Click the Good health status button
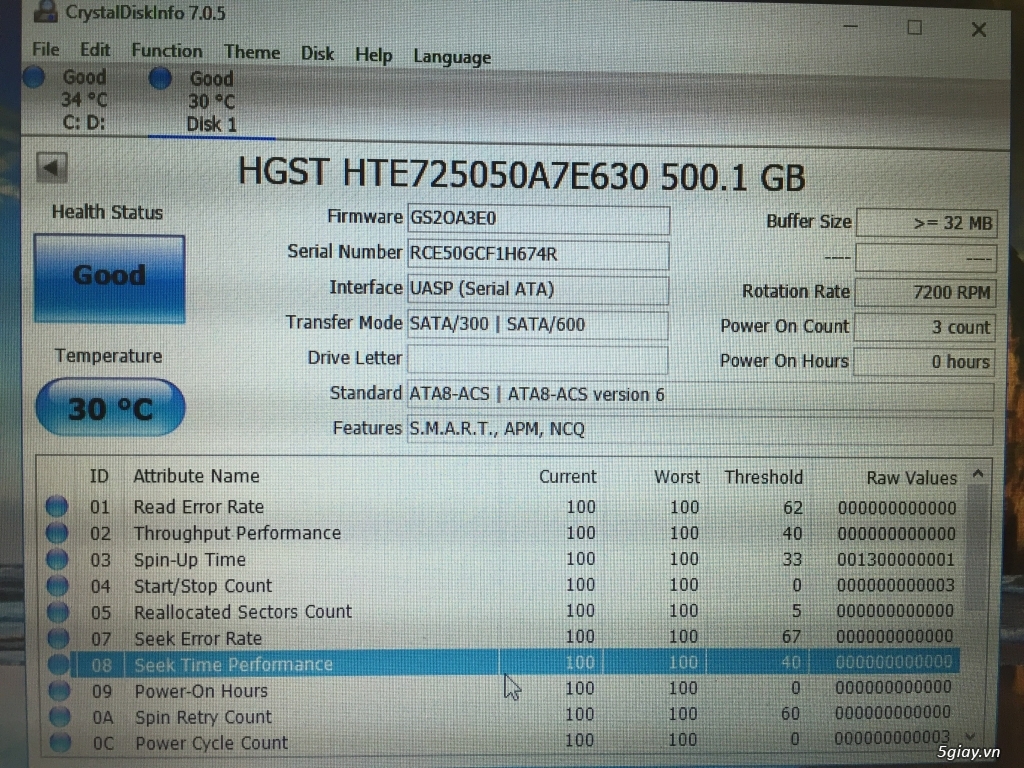1024x768 pixels. tap(109, 276)
